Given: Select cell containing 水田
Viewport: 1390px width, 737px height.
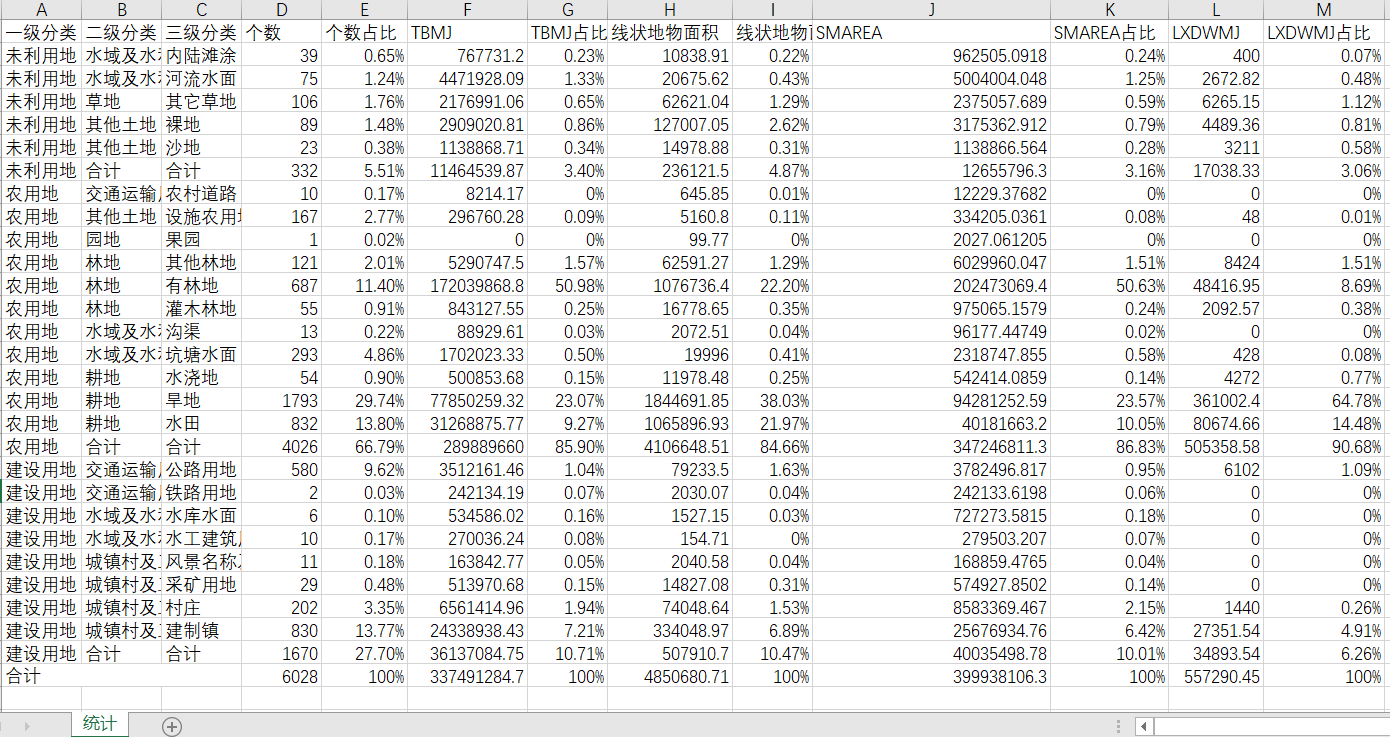Looking at the screenshot, I should (201, 424).
